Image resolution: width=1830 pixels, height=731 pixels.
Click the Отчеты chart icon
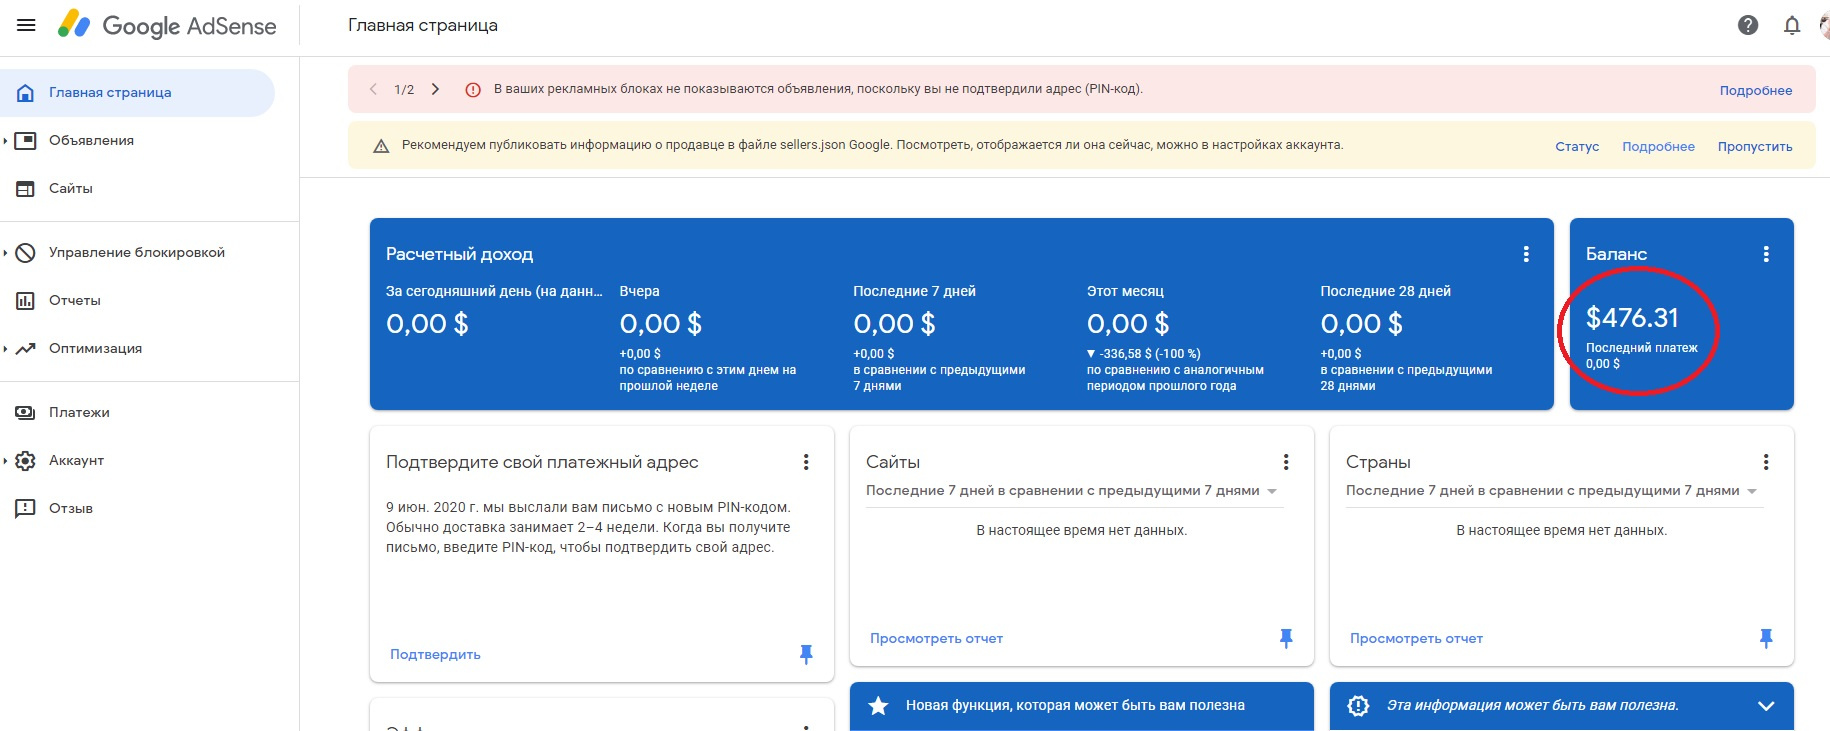pyautogui.click(x=25, y=300)
